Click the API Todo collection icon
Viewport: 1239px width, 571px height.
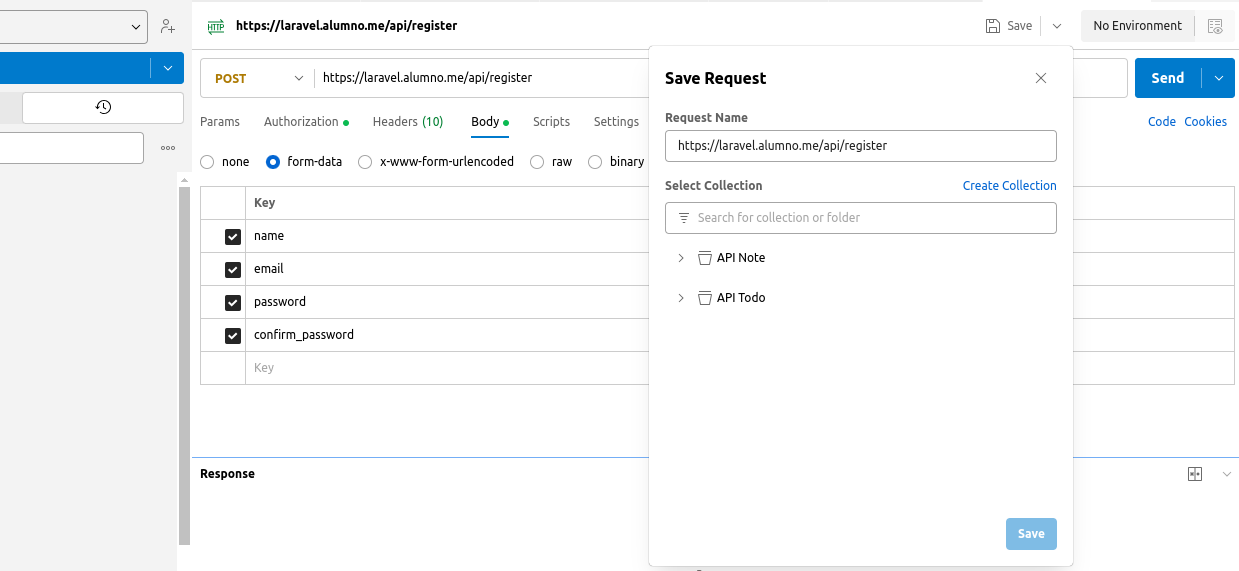704,298
